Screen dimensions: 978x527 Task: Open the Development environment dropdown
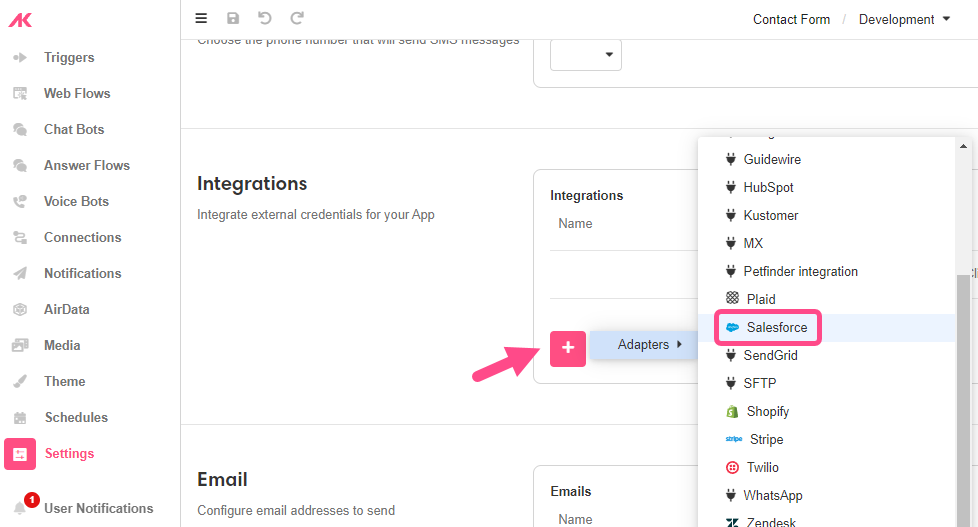pos(904,19)
